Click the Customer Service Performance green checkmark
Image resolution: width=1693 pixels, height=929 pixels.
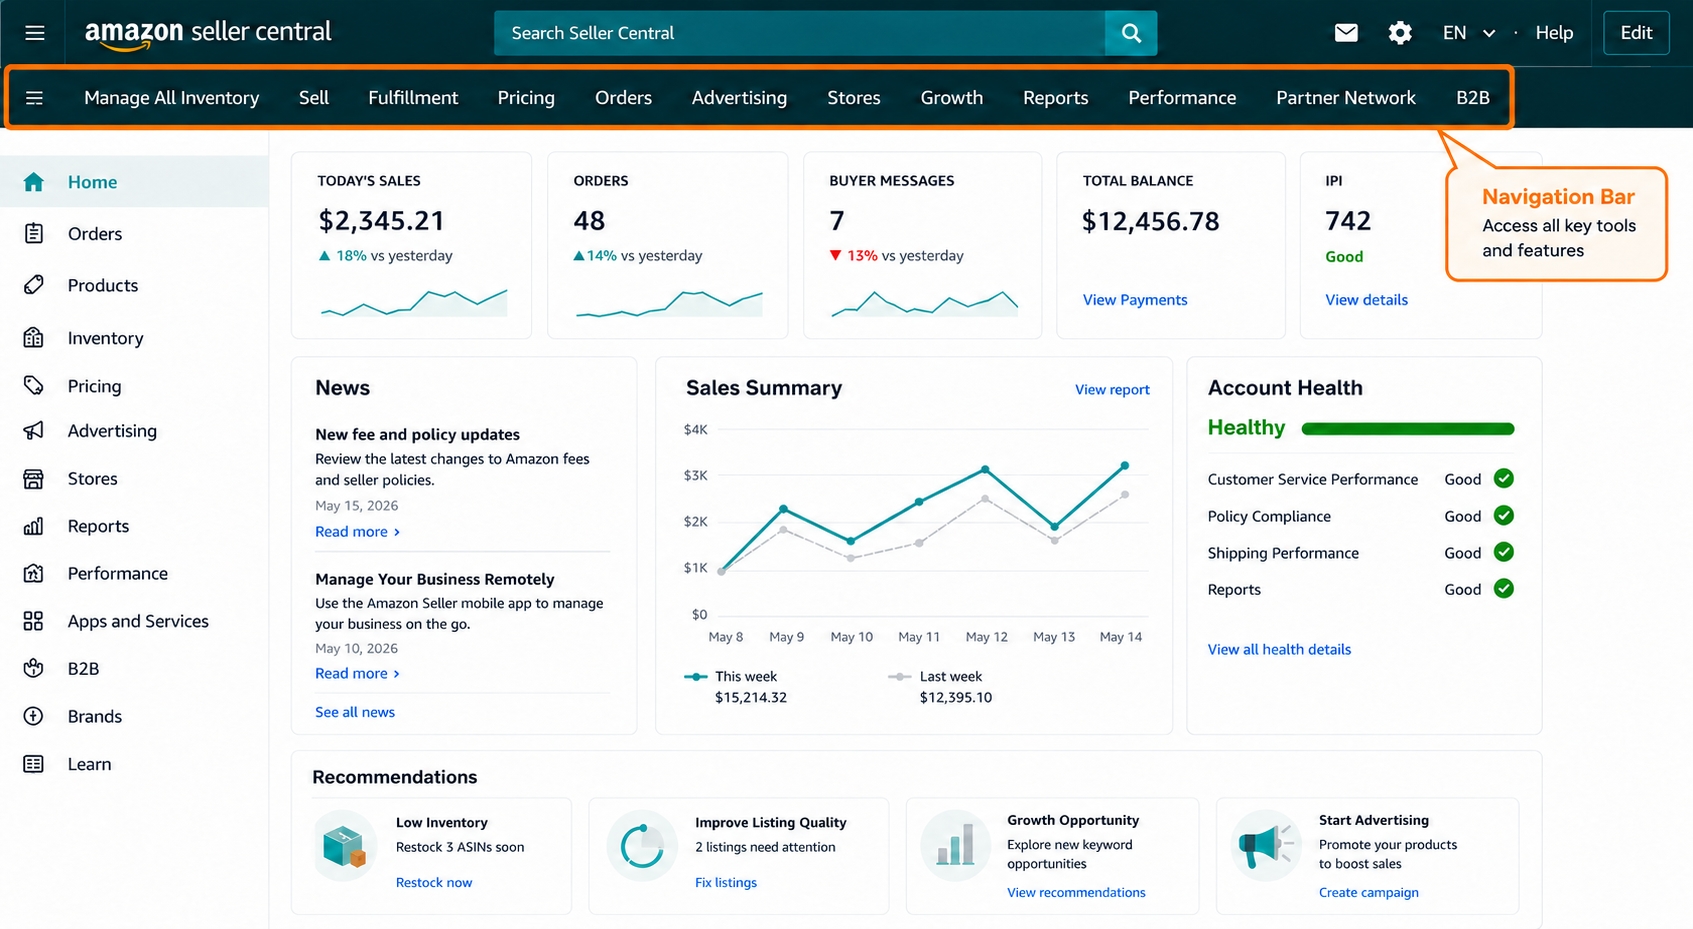click(x=1503, y=479)
